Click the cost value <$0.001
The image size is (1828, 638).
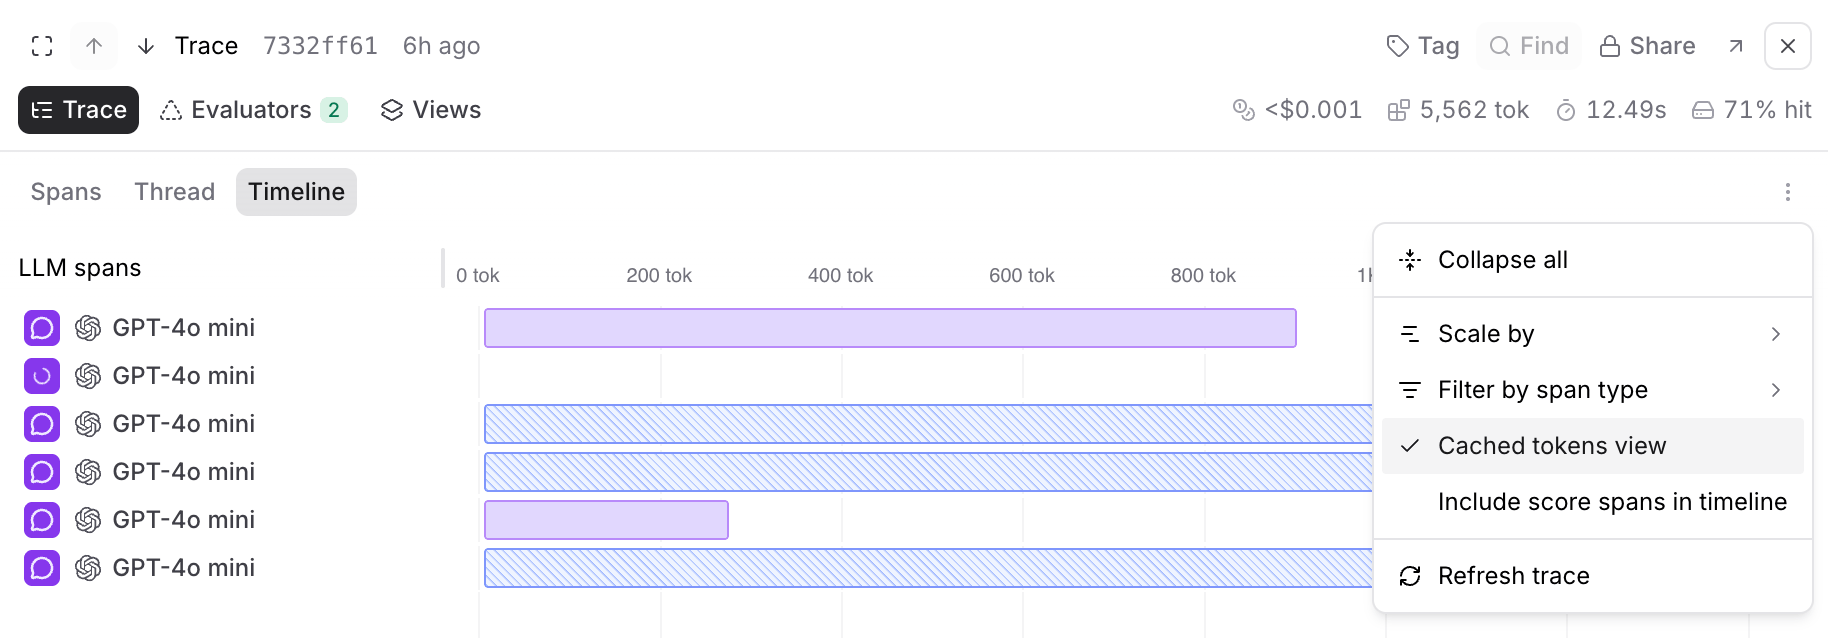1297,110
